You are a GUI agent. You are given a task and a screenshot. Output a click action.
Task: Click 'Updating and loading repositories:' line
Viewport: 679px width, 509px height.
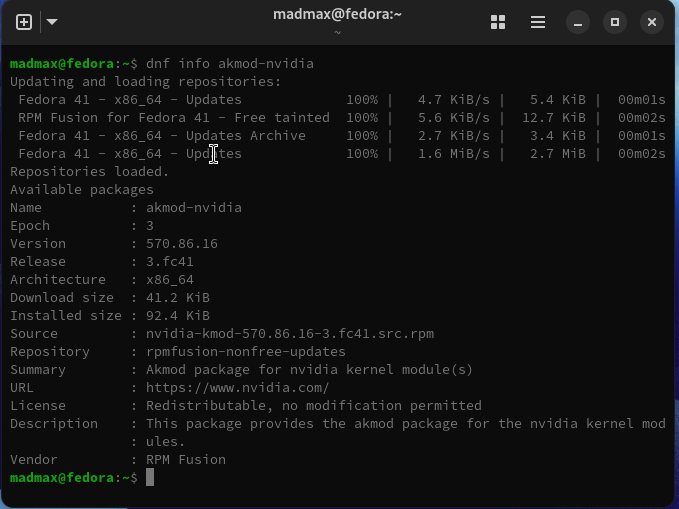click(x=146, y=81)
